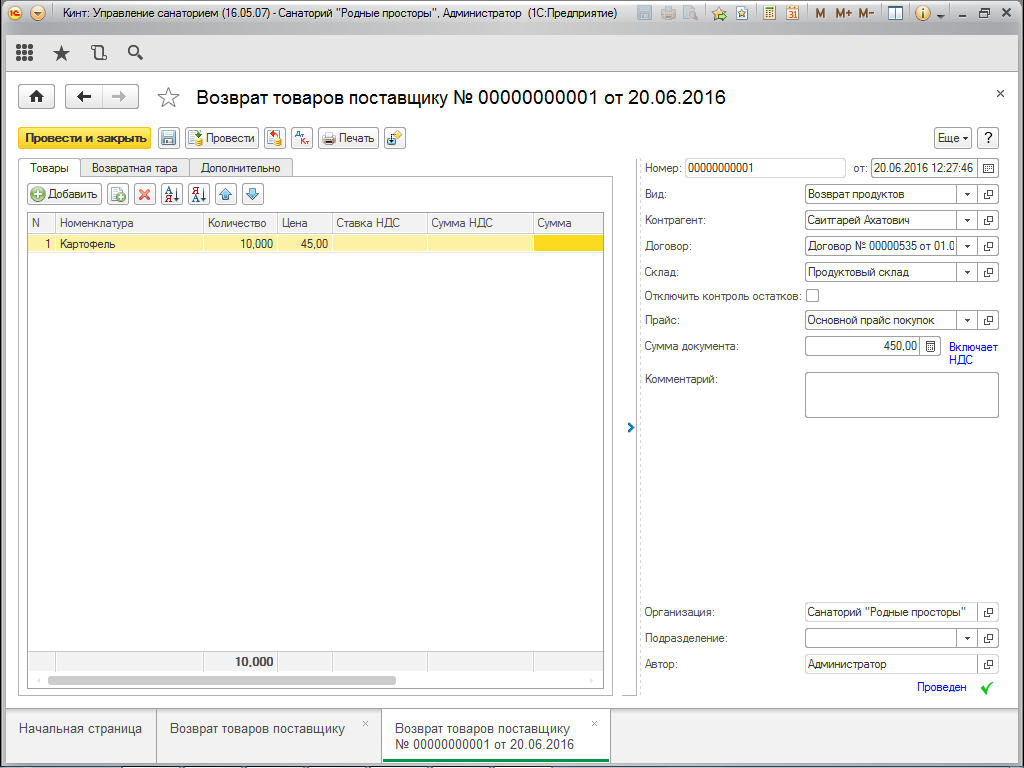
Task: Click the Провести и закрыть button
Action: 85,138
